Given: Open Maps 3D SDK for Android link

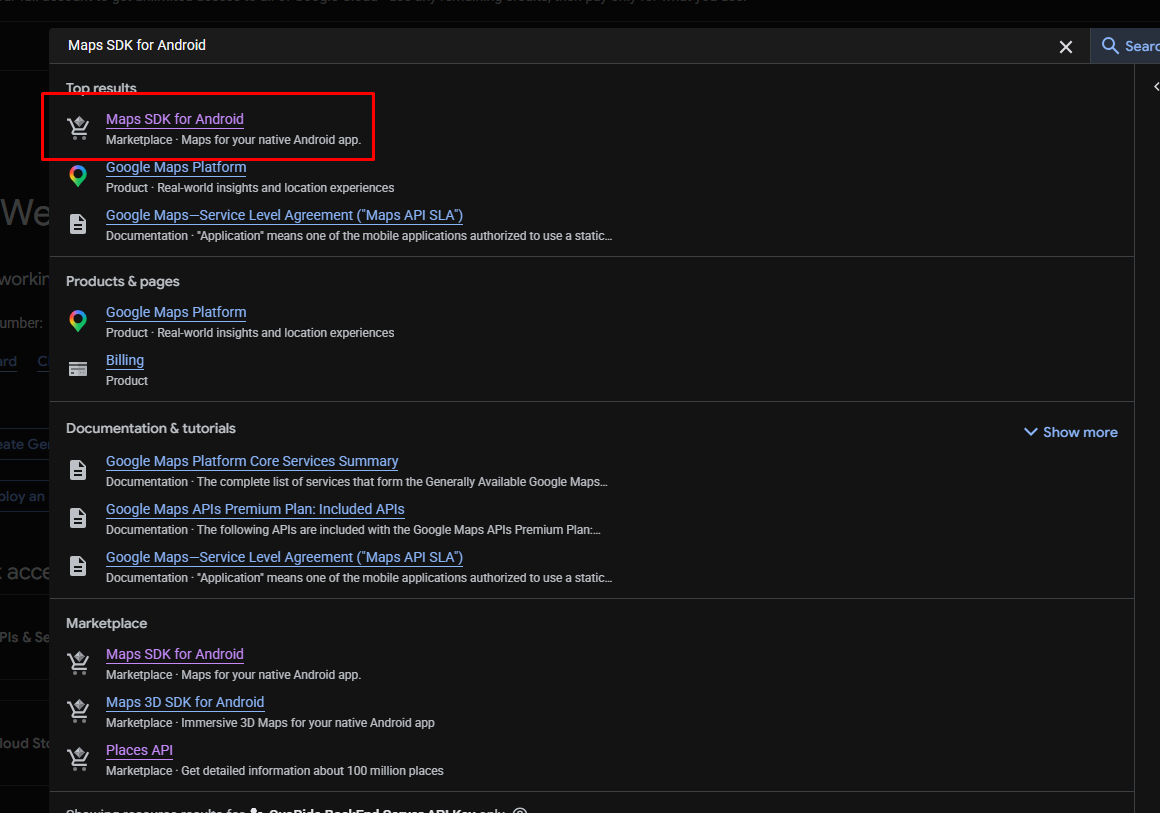Looking at the screenshot, I should click(x=185, y=702).
